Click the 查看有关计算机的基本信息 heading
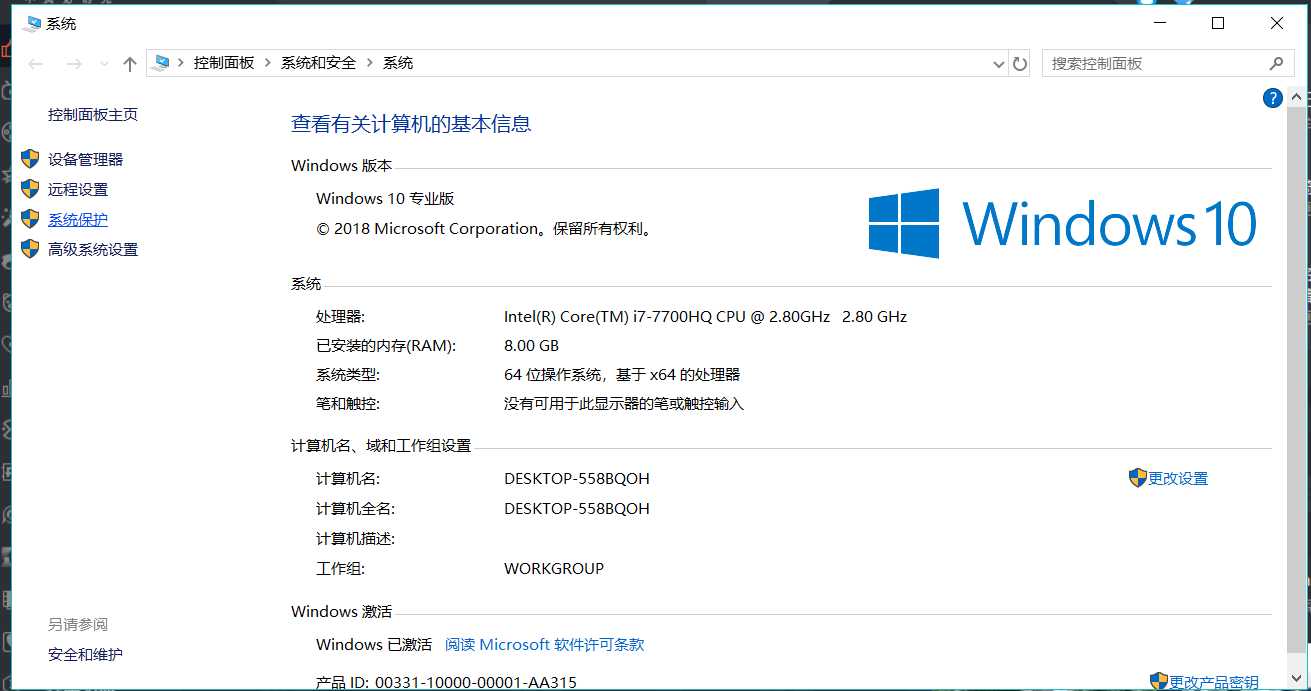The image size is (1311, 691). 411,124
